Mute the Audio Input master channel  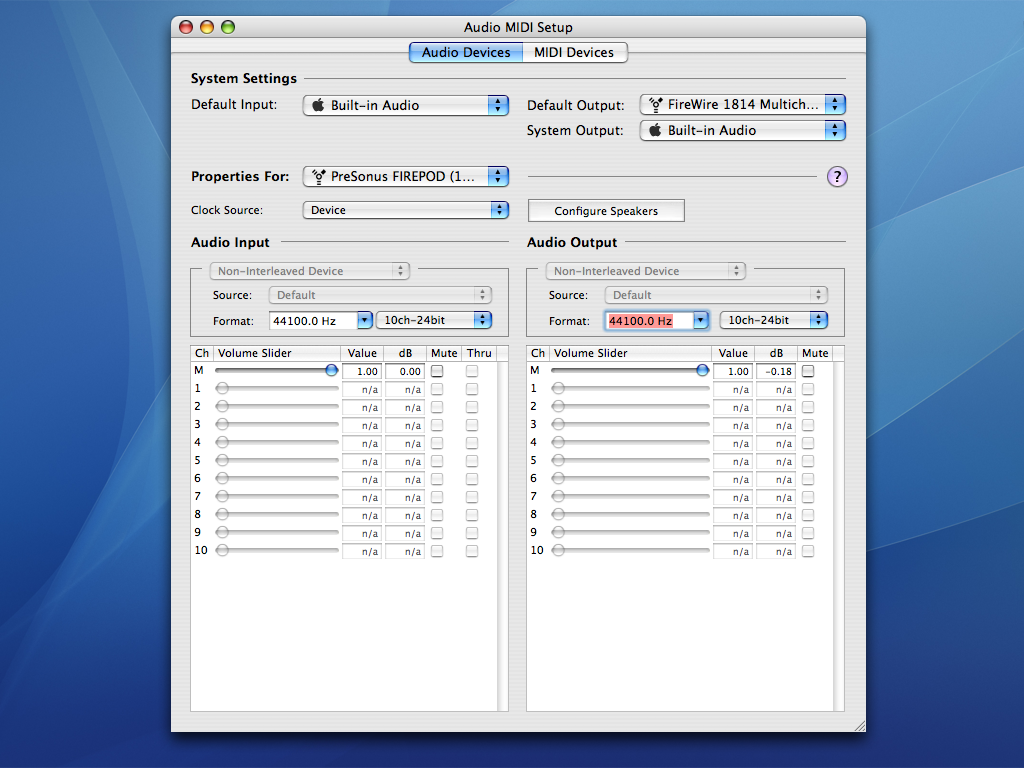click(x=437, y=371)
